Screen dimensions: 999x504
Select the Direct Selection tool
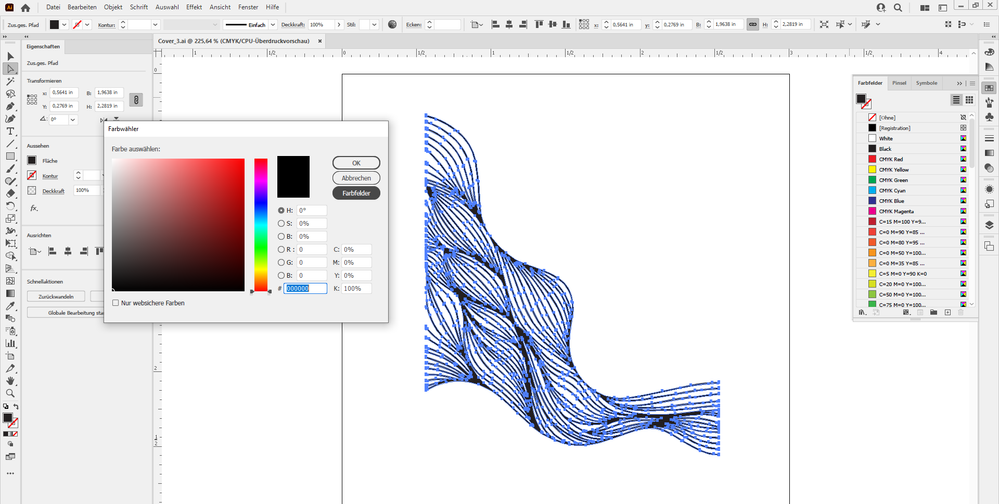10,69
